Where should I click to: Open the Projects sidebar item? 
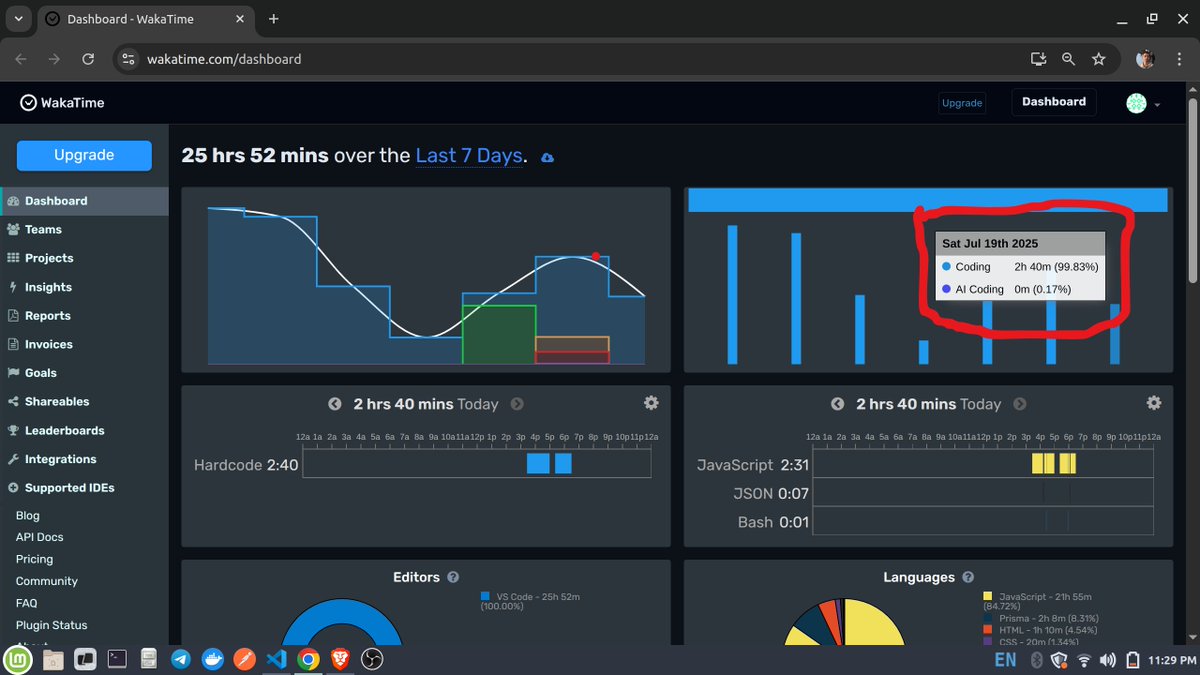[49, 258]
